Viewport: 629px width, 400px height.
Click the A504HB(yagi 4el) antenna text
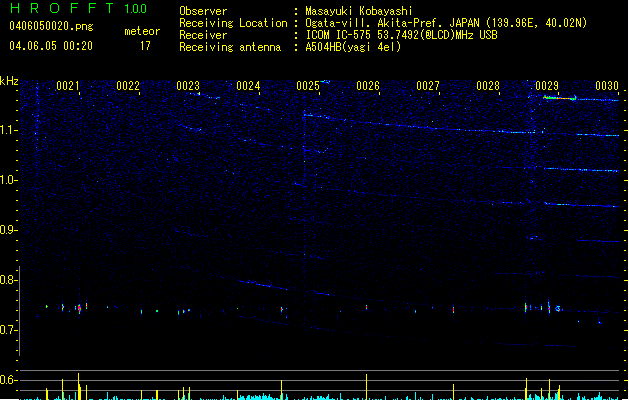click(353, 47)
